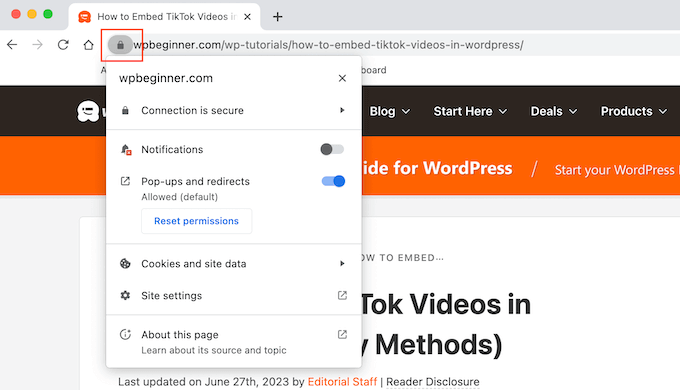
Task: Open the Blog dropdown menu
Action: point(389,111)
